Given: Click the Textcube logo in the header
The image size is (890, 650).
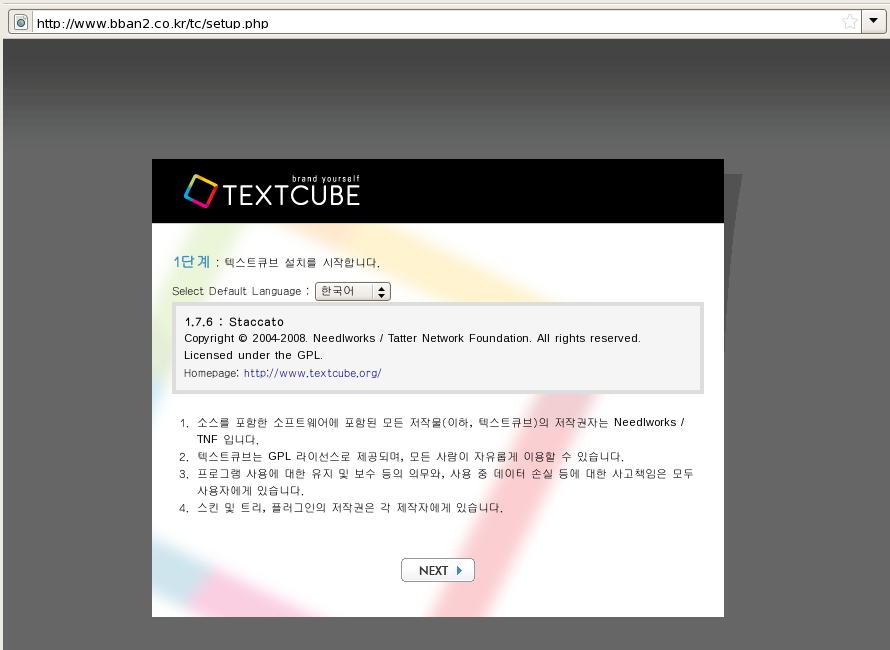Looking at the screenshot, I should 272,191.
